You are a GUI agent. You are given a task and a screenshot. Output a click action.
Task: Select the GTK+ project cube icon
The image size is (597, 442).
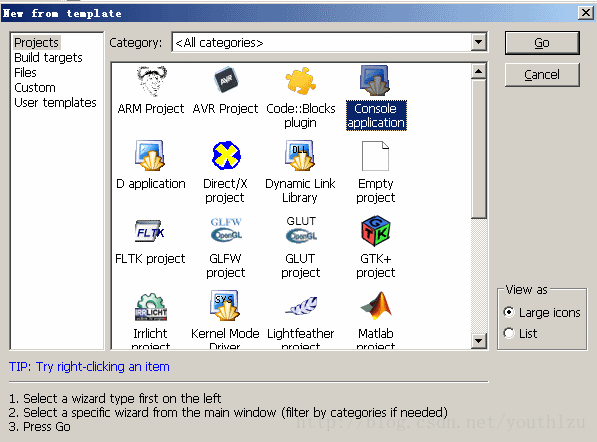375,231
